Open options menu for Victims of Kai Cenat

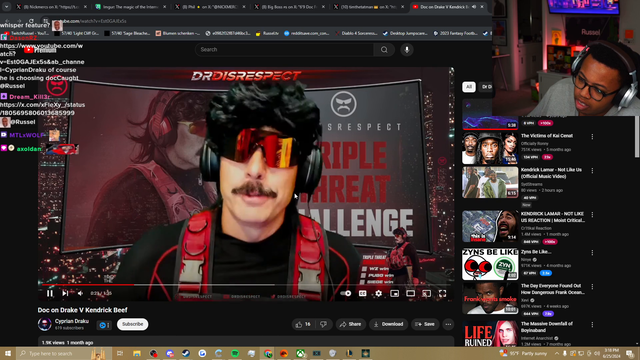tap(592, 137)
